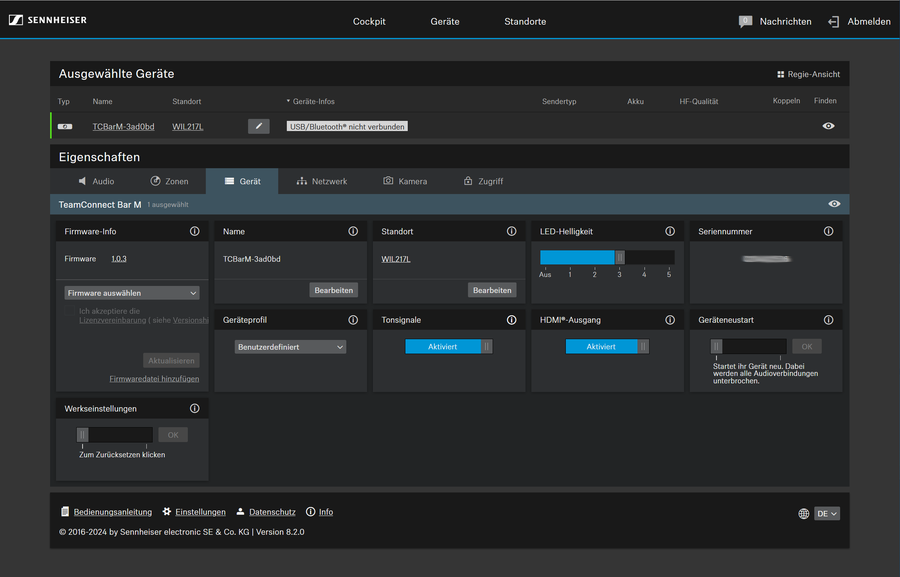900x577 pixels.
Task: Click the pencil edit icon beside WIL217L
Action: pos(258,126)
